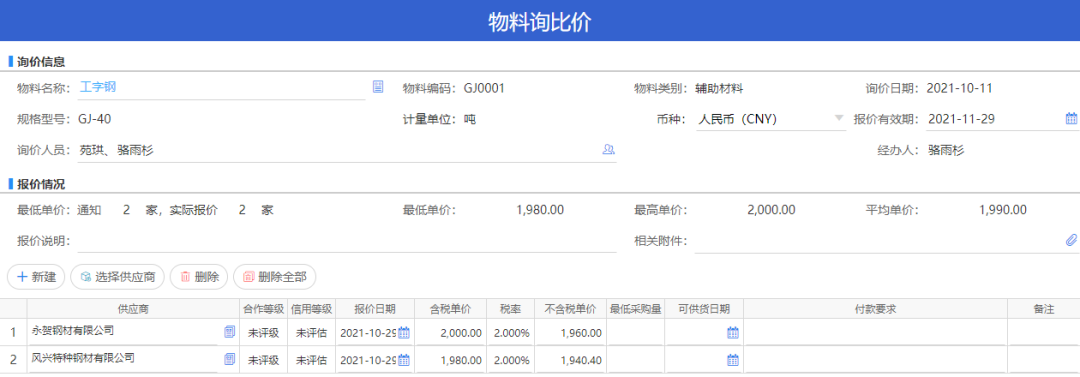Open supplier lookup icon for 永贺钢材有限公司
Image resolution: width=1080 pixels, height=377 pixels.
(x=229, y=332)
